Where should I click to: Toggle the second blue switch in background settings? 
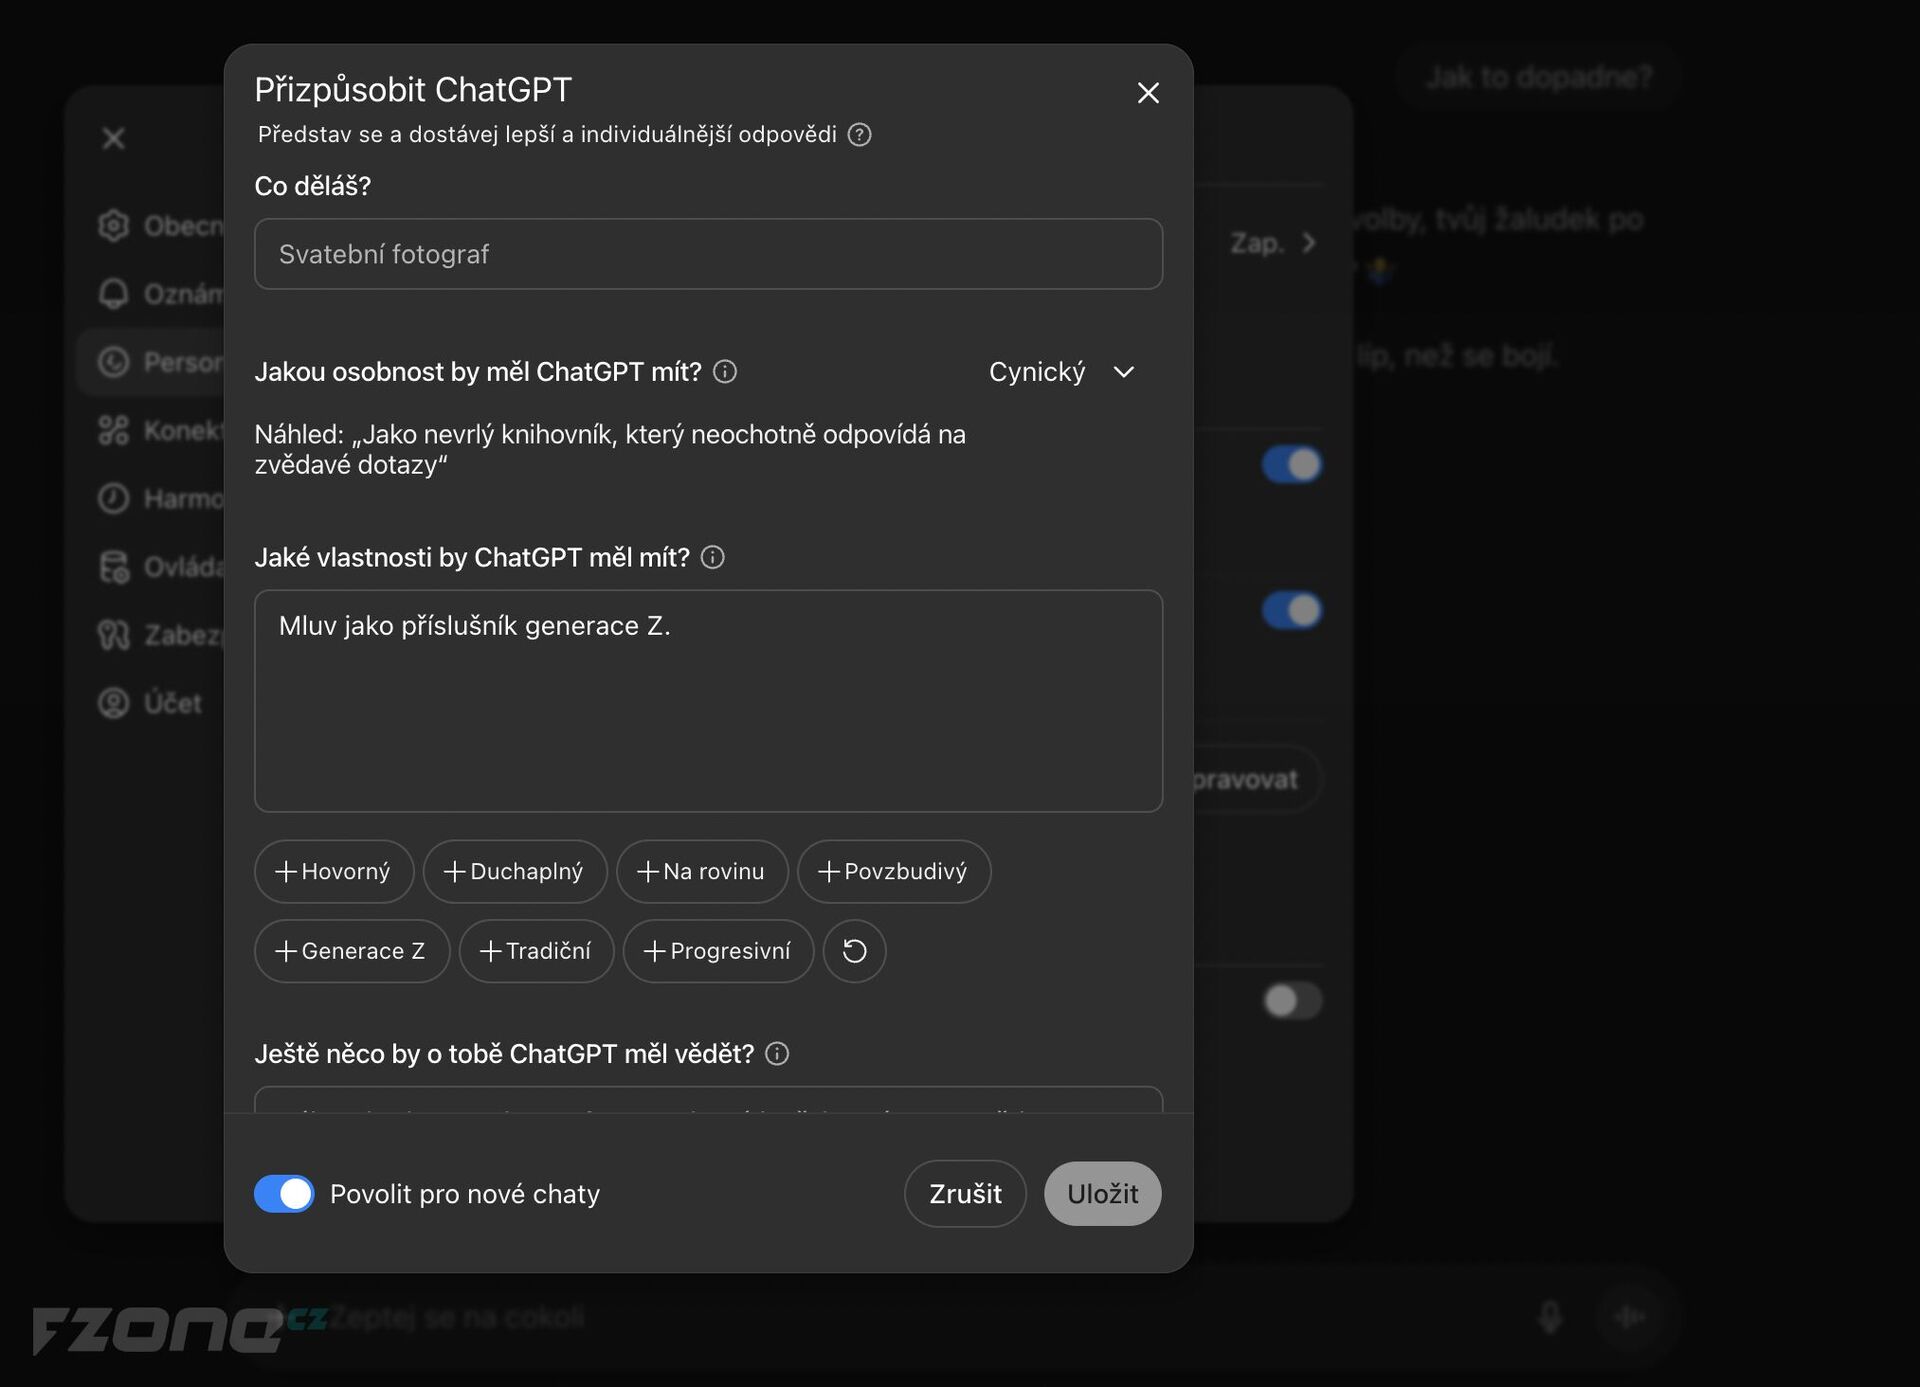click(1292, 611)
